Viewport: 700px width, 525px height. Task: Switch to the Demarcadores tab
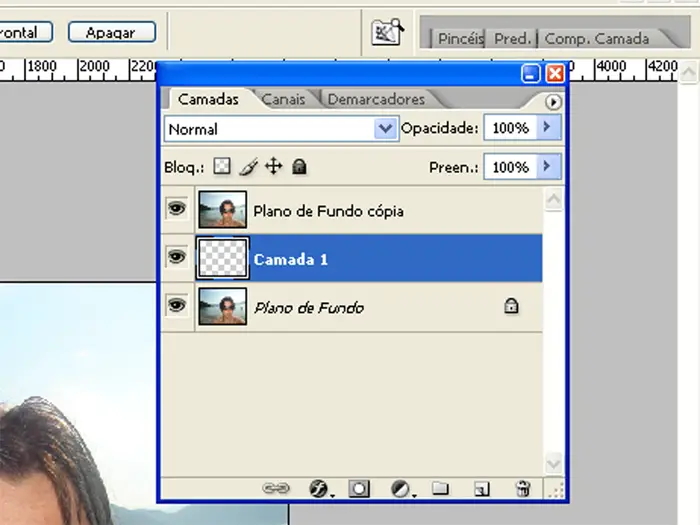click(376, 99)
